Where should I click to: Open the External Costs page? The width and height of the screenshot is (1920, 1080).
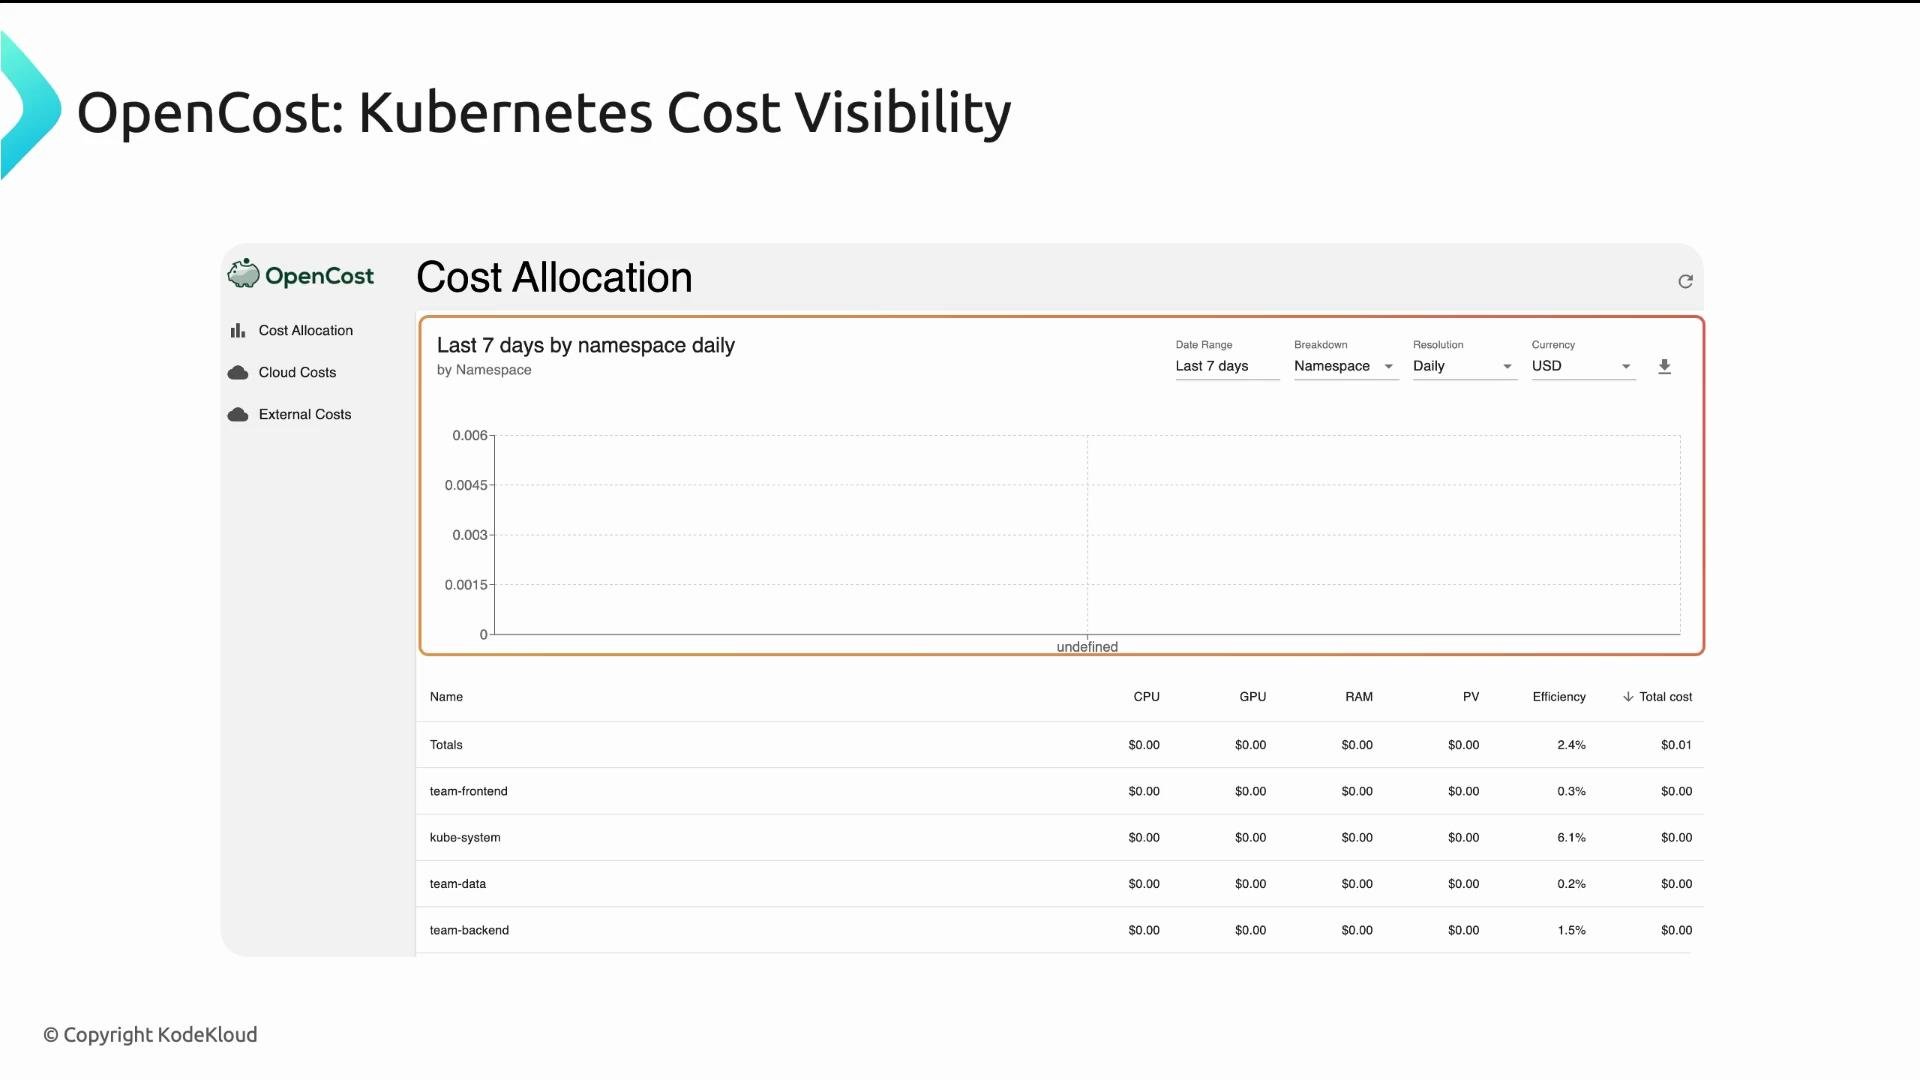(x=305, y=414)
